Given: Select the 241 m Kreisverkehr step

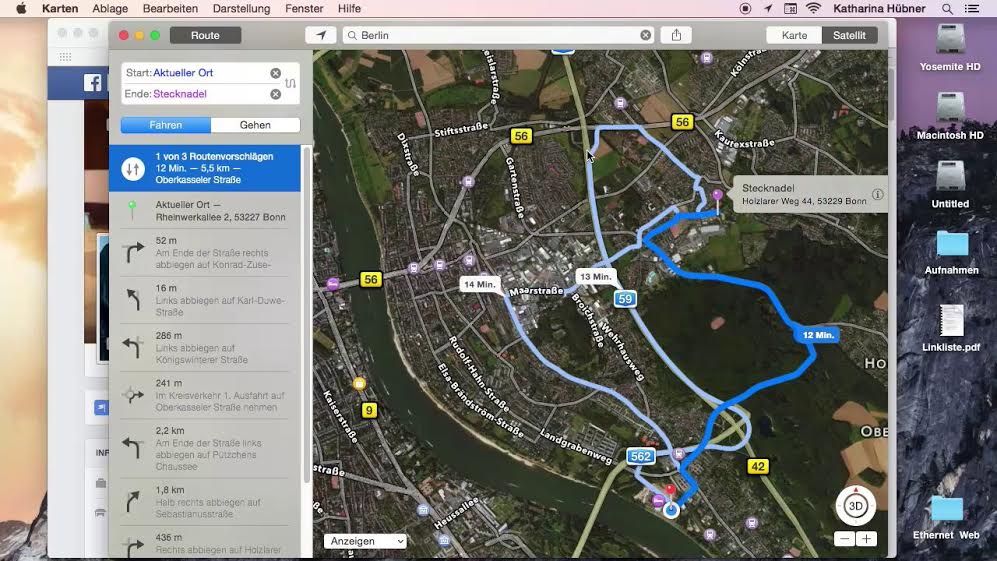Looking at the screenshot, I should click(x=204, y=395).
